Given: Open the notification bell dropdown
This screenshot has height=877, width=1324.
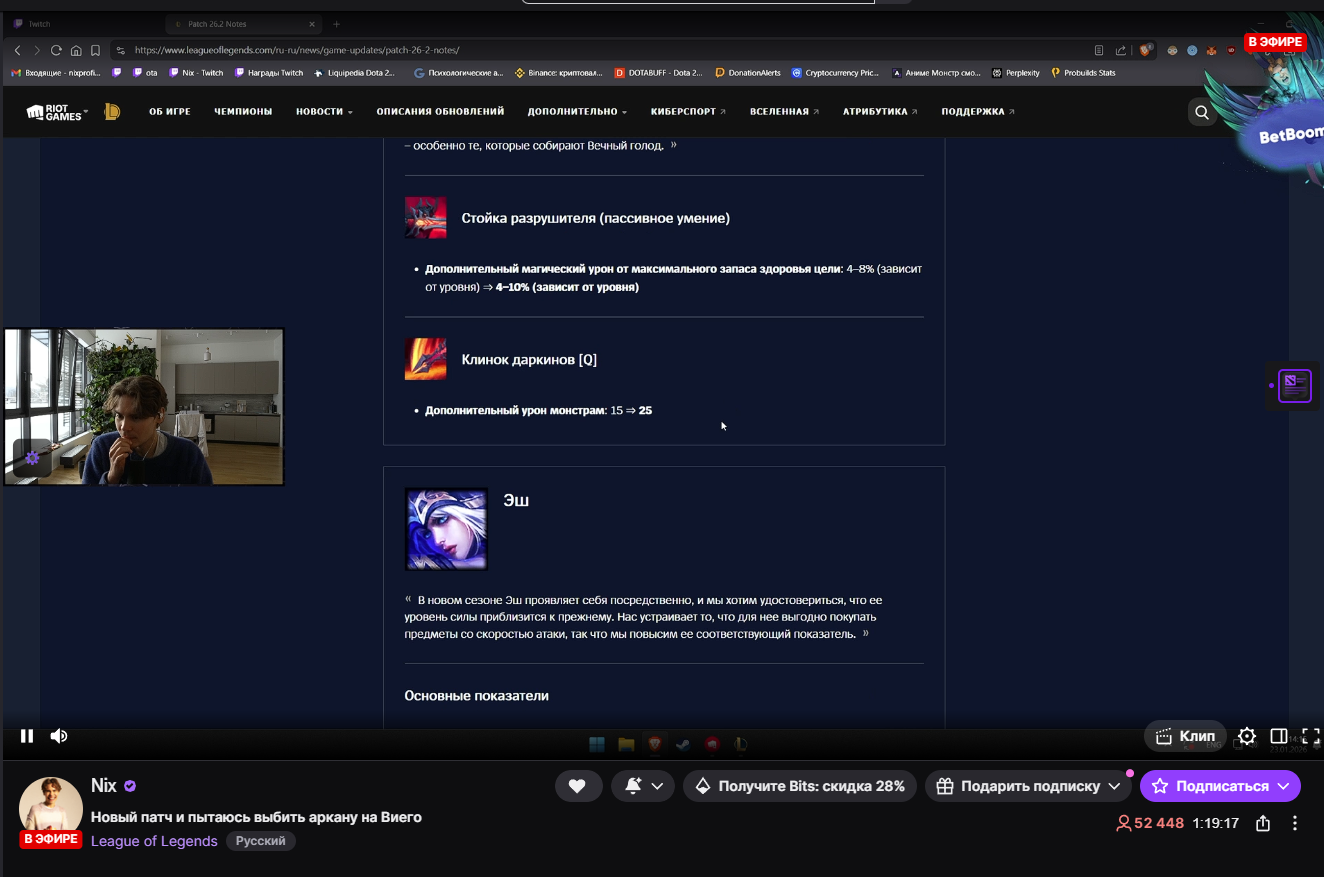Looking at the screenshot, I should pos(643,786).
